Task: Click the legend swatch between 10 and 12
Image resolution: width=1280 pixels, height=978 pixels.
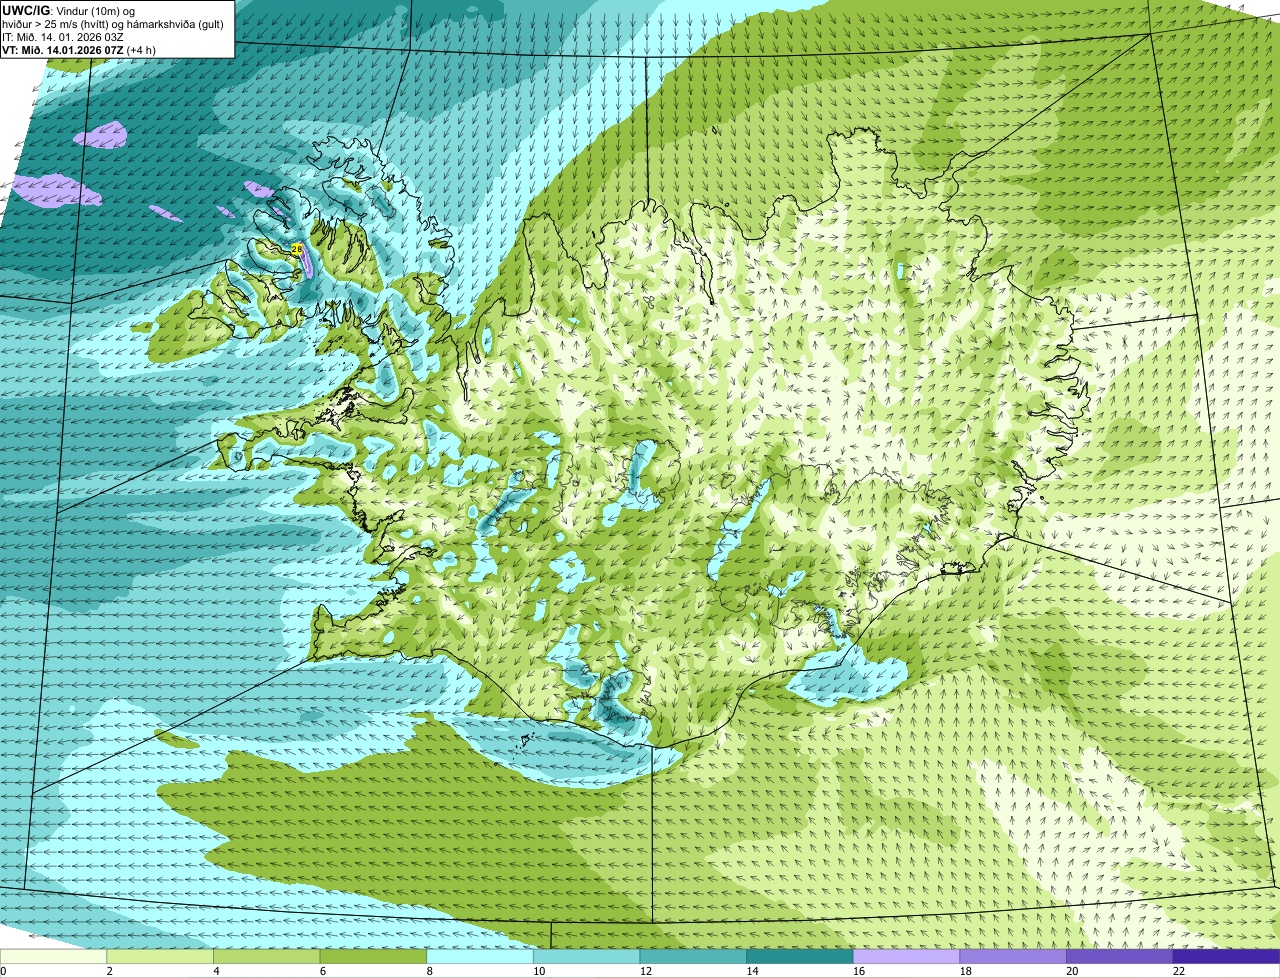Action: [586, 956]
